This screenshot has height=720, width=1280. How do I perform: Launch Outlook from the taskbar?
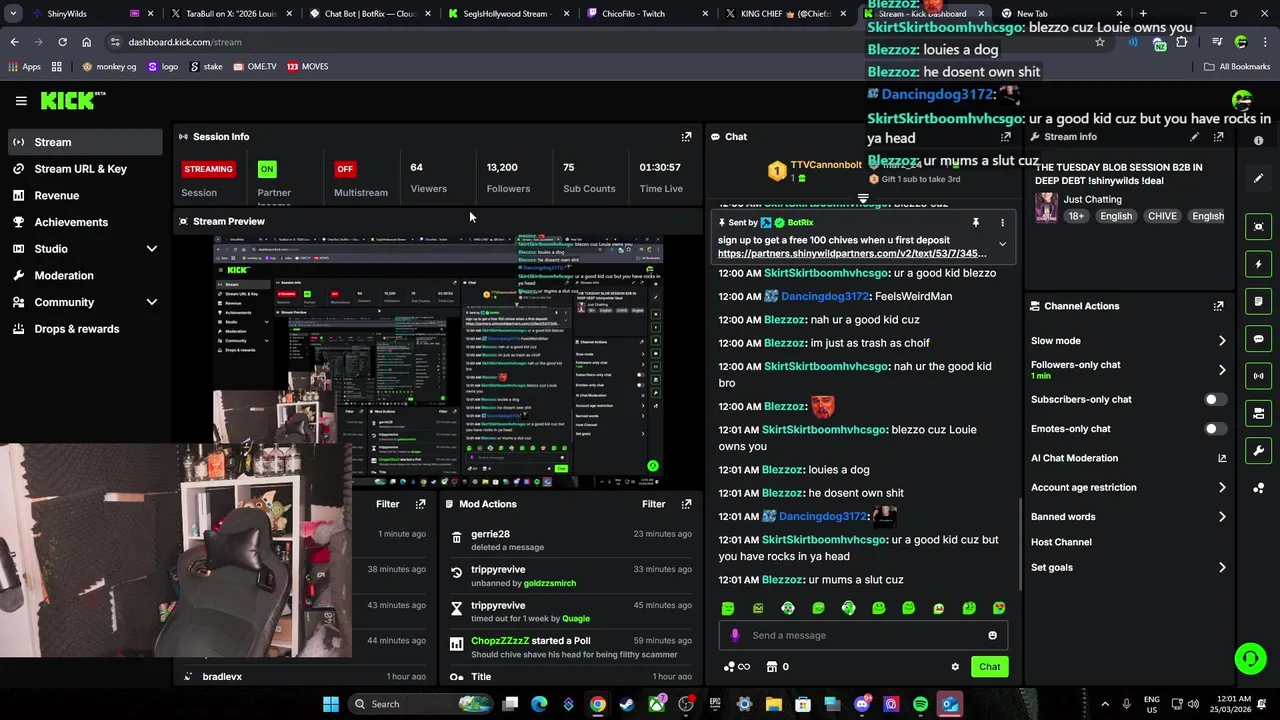tap(949, 704)
